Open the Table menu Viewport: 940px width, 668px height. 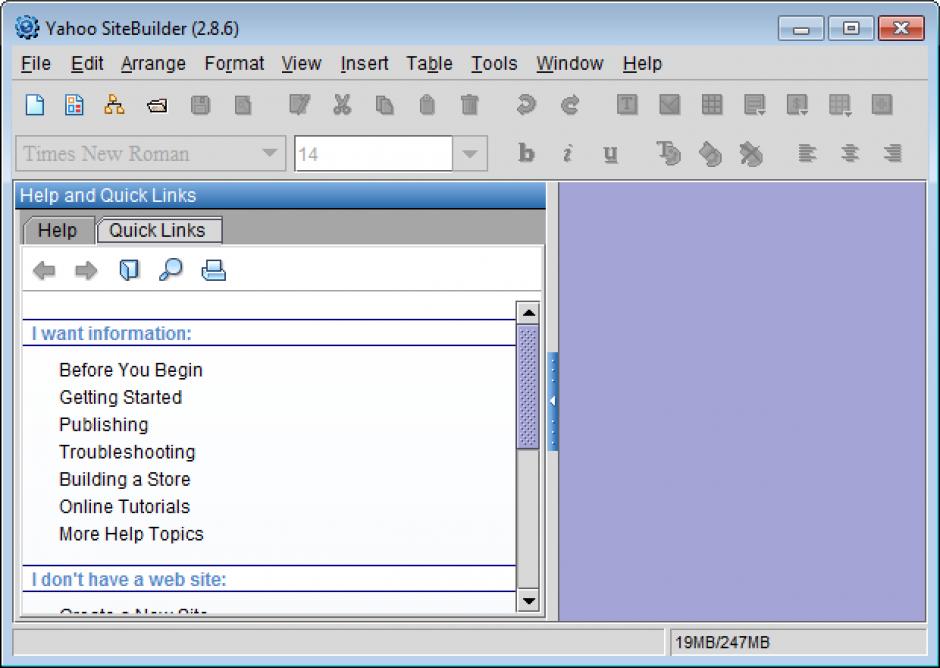point(429,64)
